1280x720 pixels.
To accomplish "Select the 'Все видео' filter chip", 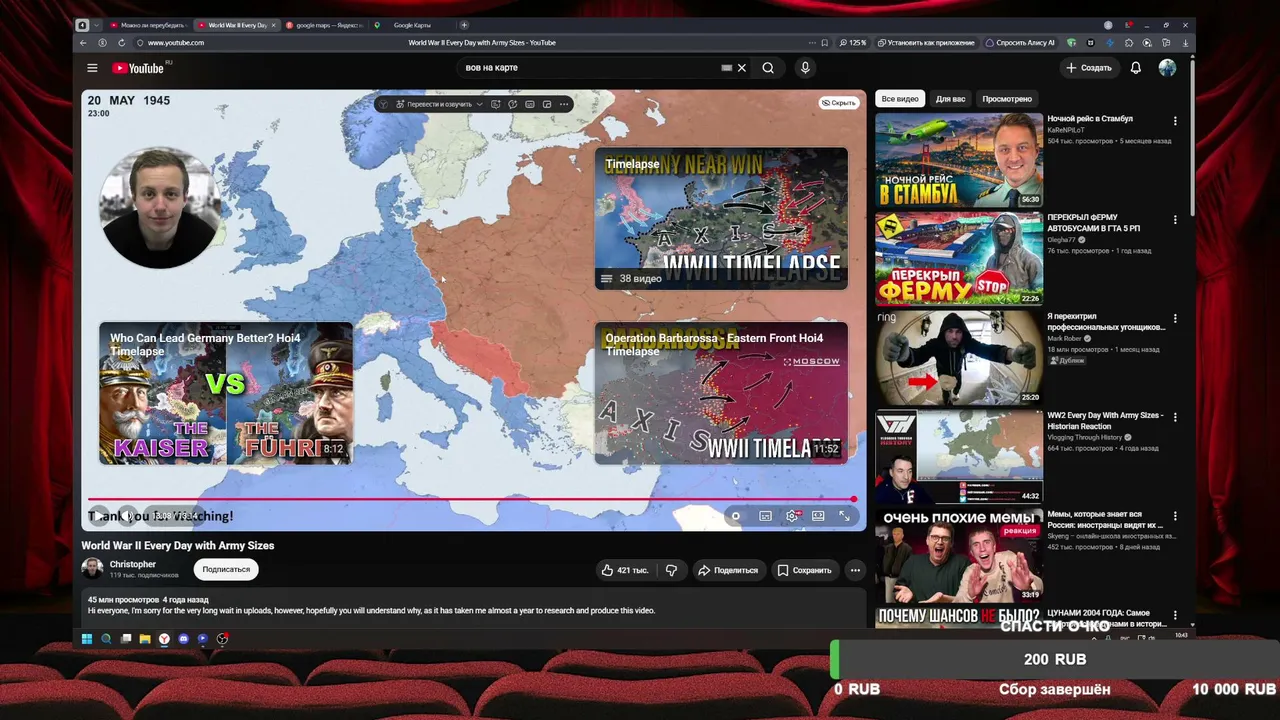I will click(900, 99).
